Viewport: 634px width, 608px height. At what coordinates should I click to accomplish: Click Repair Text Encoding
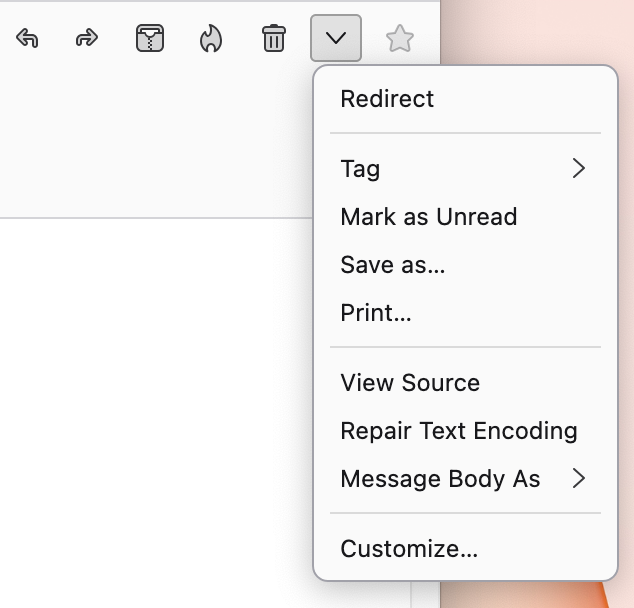pos(465,431)
